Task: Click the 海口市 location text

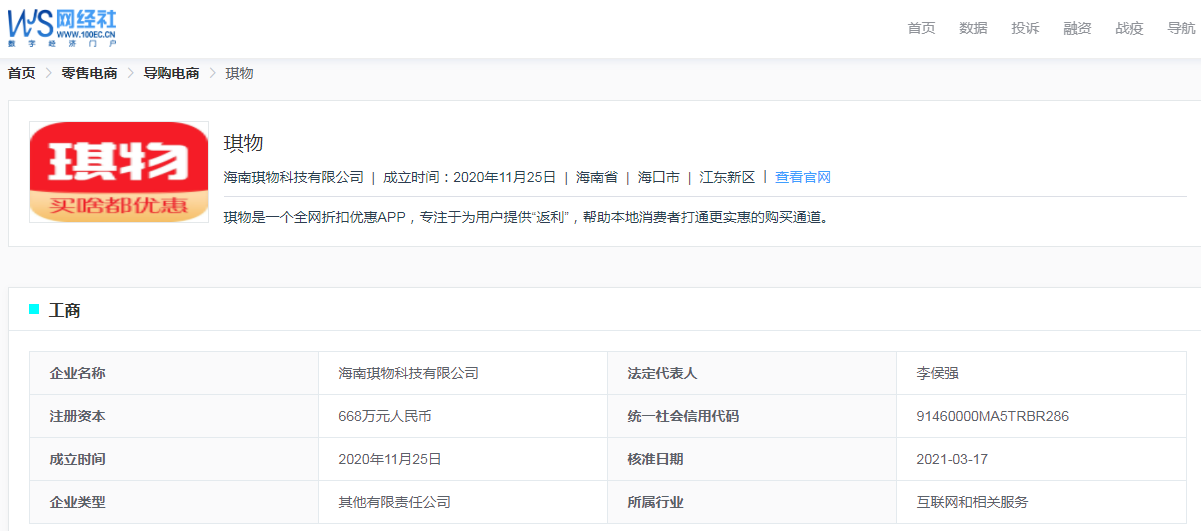Action: (x=658, y=177)
